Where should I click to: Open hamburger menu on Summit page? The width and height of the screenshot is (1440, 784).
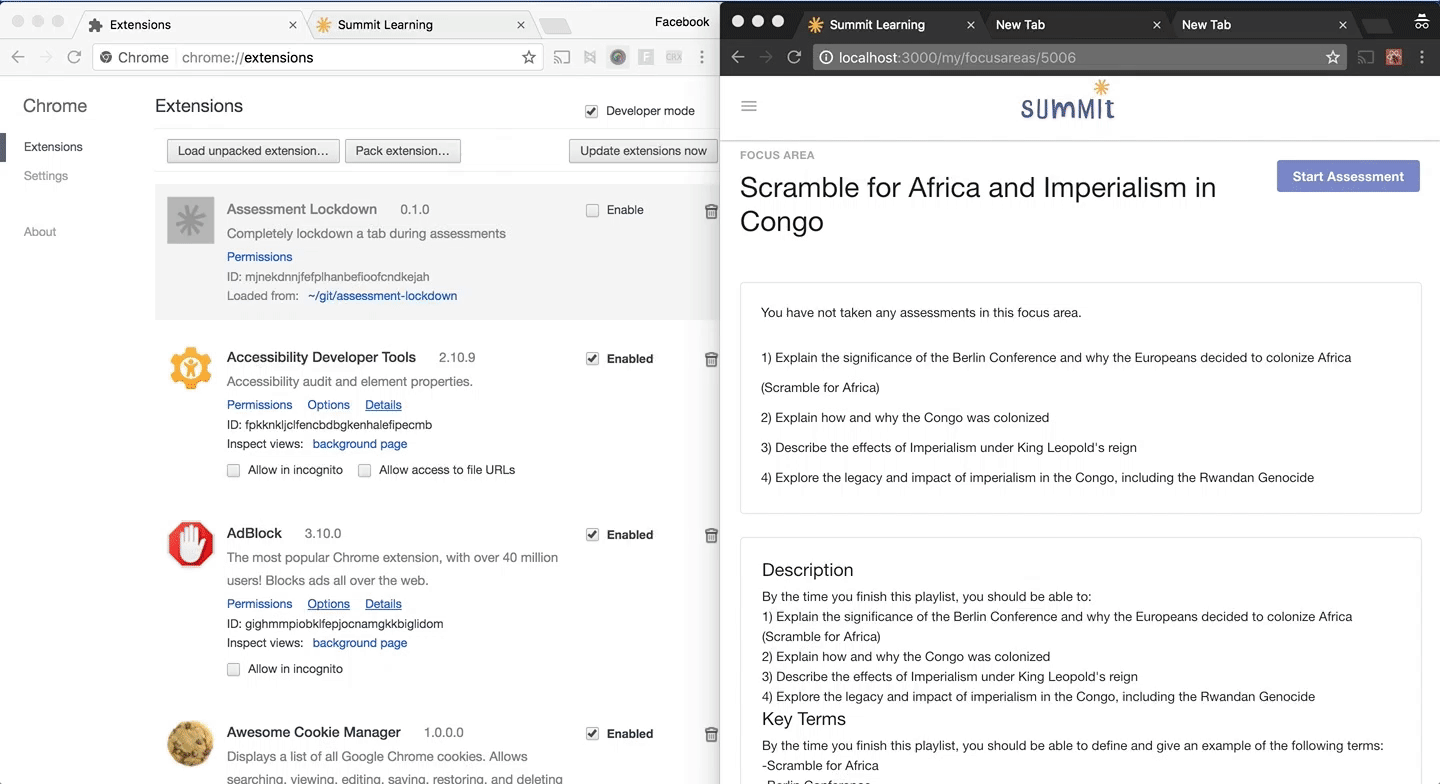click(748, 106)
